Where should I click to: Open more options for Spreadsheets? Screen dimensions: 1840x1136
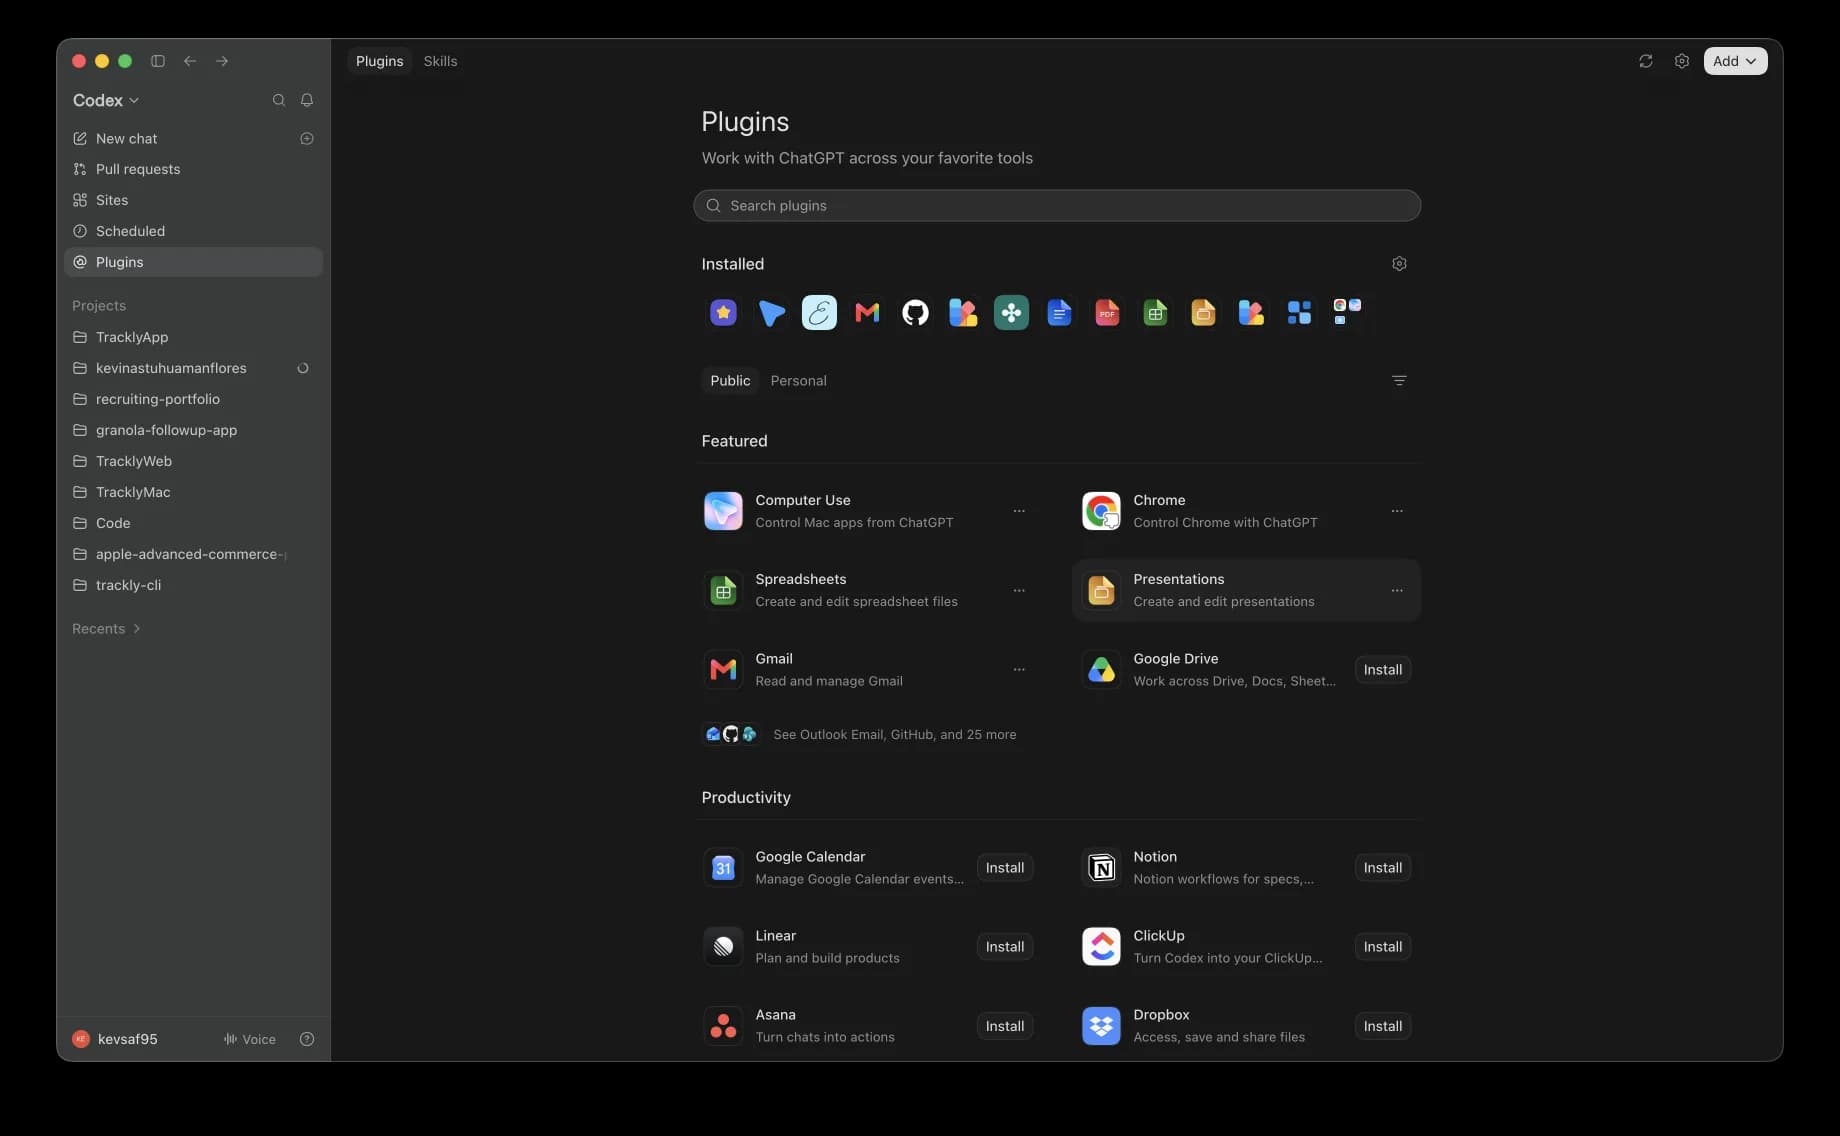(x=1019, y=591)
